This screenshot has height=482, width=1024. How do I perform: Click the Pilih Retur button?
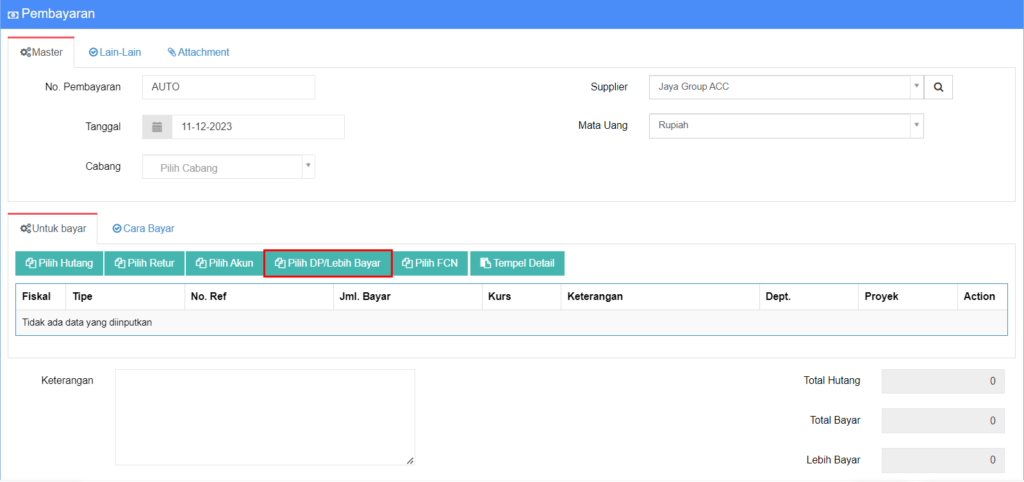click(x=144, y=263)
